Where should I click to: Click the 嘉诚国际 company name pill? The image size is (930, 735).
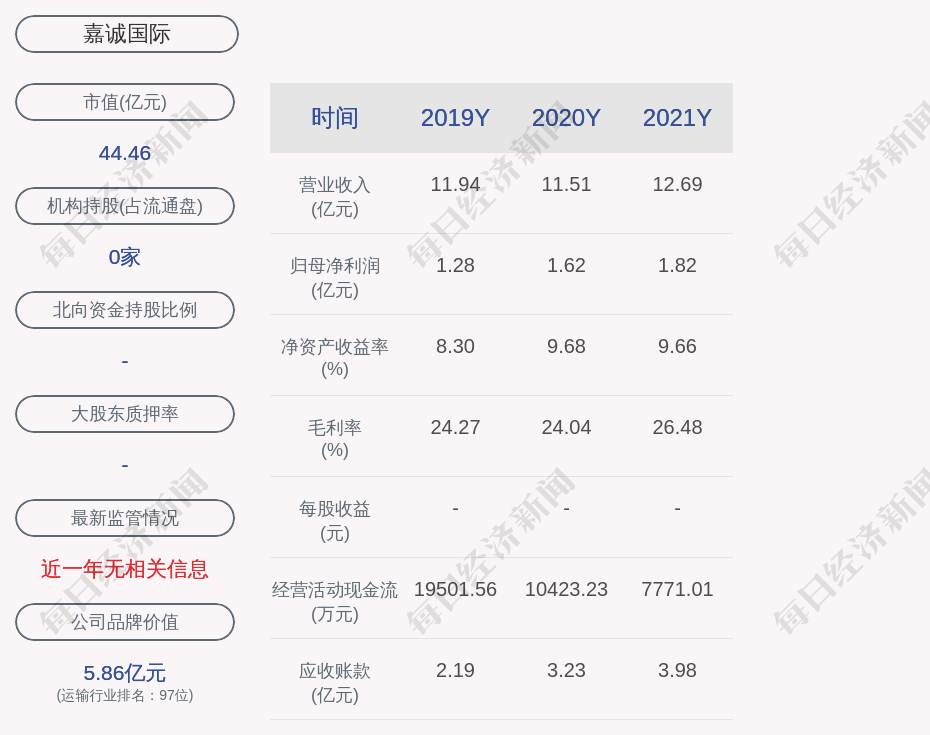[127, 34]
